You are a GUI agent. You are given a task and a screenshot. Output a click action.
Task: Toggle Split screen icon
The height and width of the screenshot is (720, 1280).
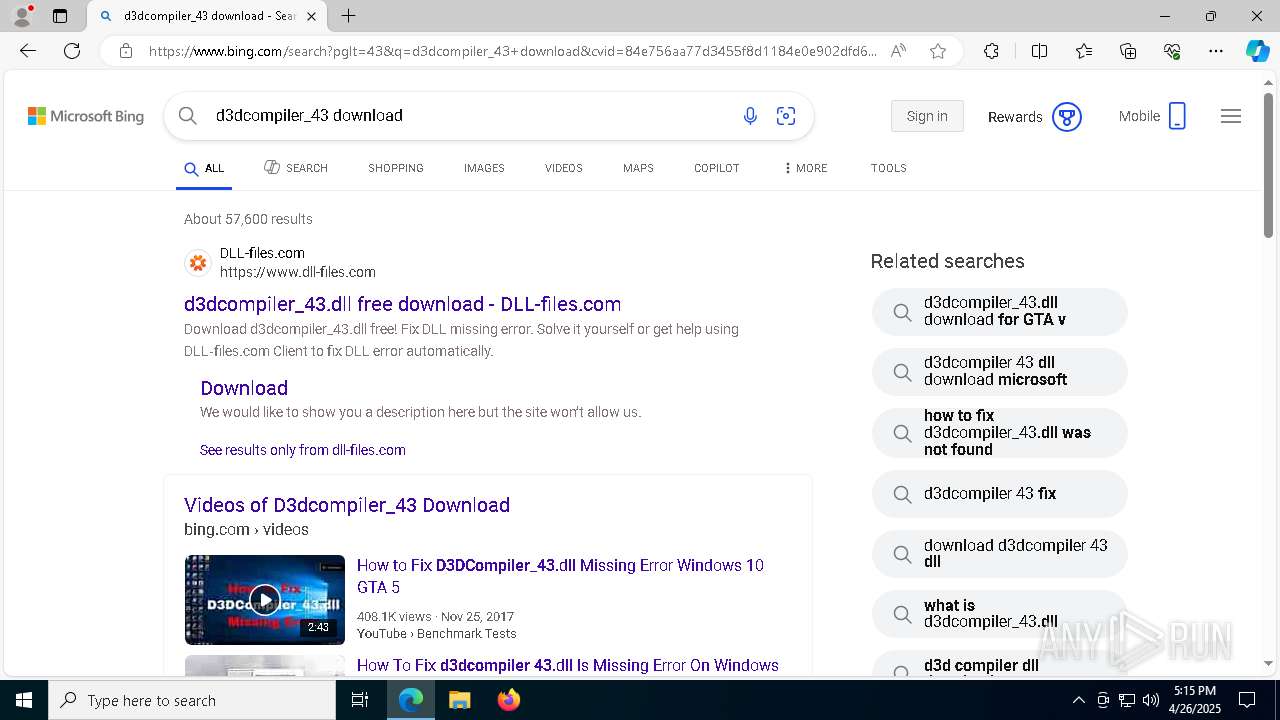click(x=1039, y=51)
